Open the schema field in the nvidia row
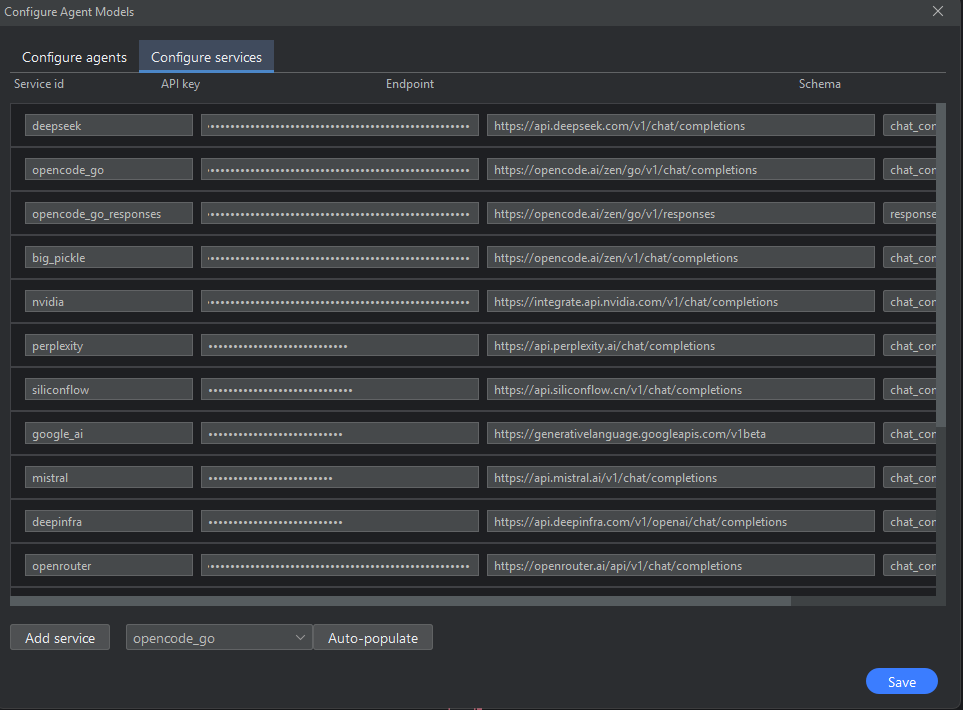This screenshot has height=710, width=963. 910,302
